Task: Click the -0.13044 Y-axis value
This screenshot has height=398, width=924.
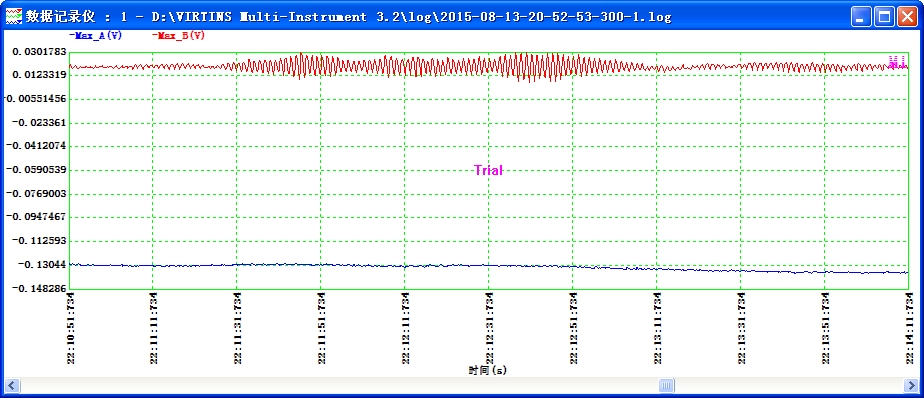Action: point(41,265)
